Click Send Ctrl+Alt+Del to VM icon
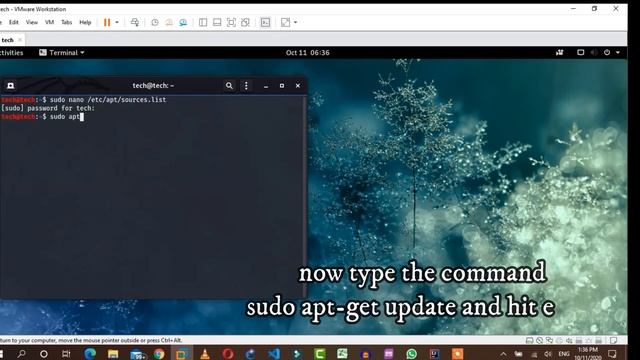 point(135,22)
